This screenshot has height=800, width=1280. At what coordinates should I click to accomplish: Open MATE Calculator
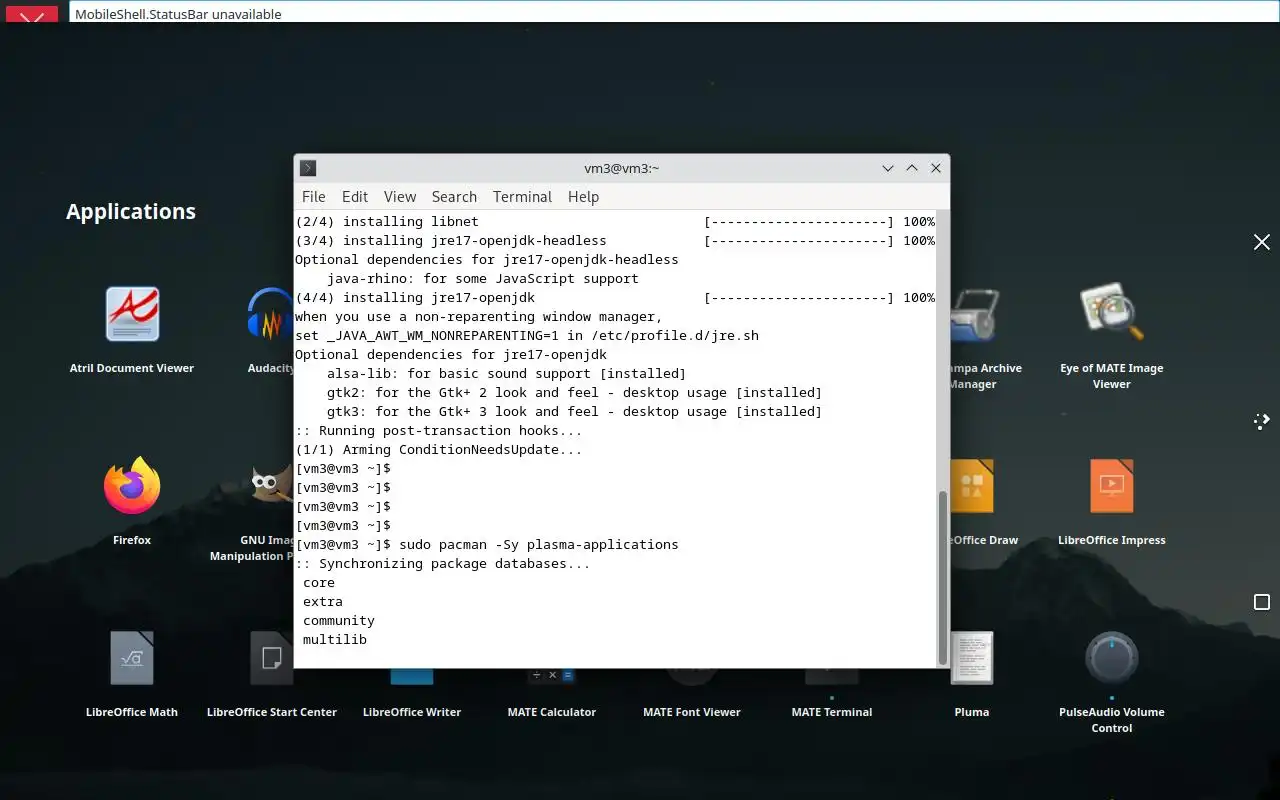[x=552, y=676]
